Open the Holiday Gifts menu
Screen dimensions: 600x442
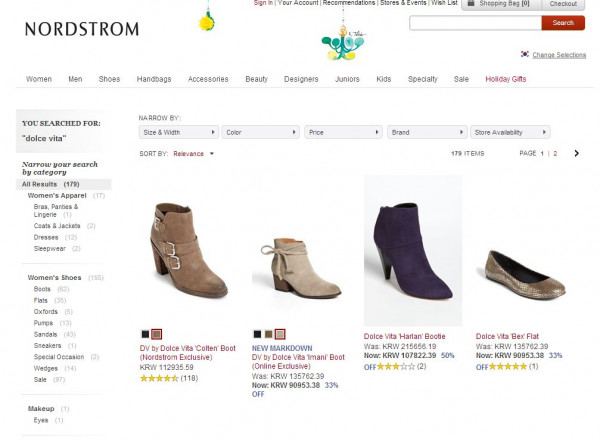(x=505, y=79)
